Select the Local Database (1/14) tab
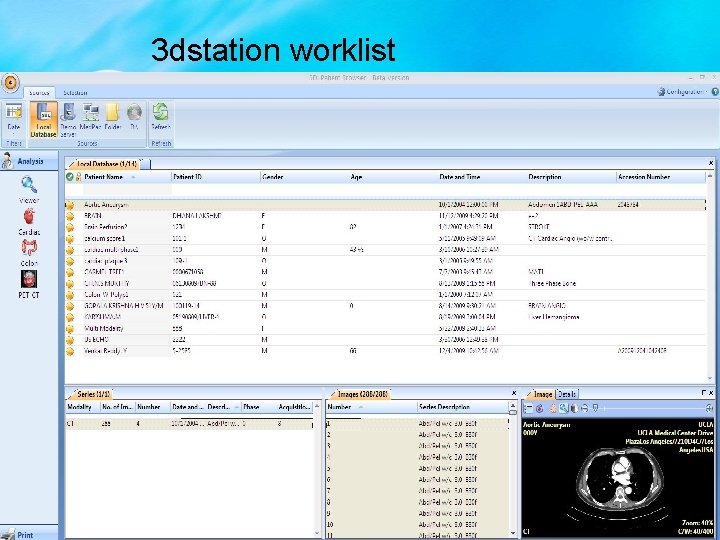 coord(107,163)
